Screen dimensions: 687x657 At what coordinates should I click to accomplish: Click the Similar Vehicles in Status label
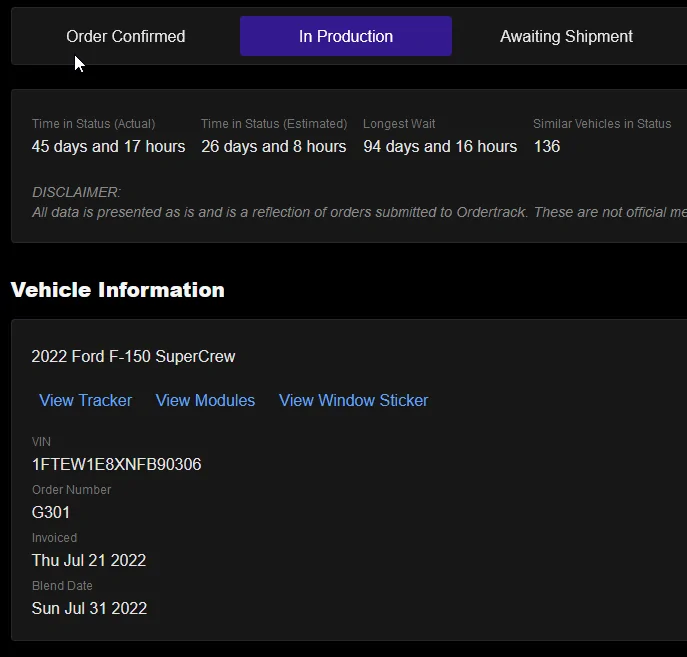602,124
